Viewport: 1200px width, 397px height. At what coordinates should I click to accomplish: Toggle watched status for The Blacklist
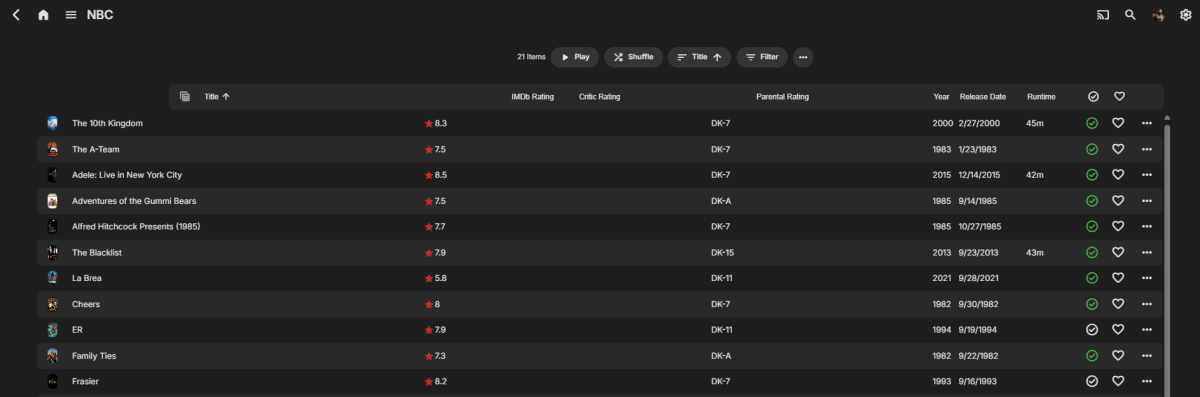pyautogui.click(x=1092, y=252)
